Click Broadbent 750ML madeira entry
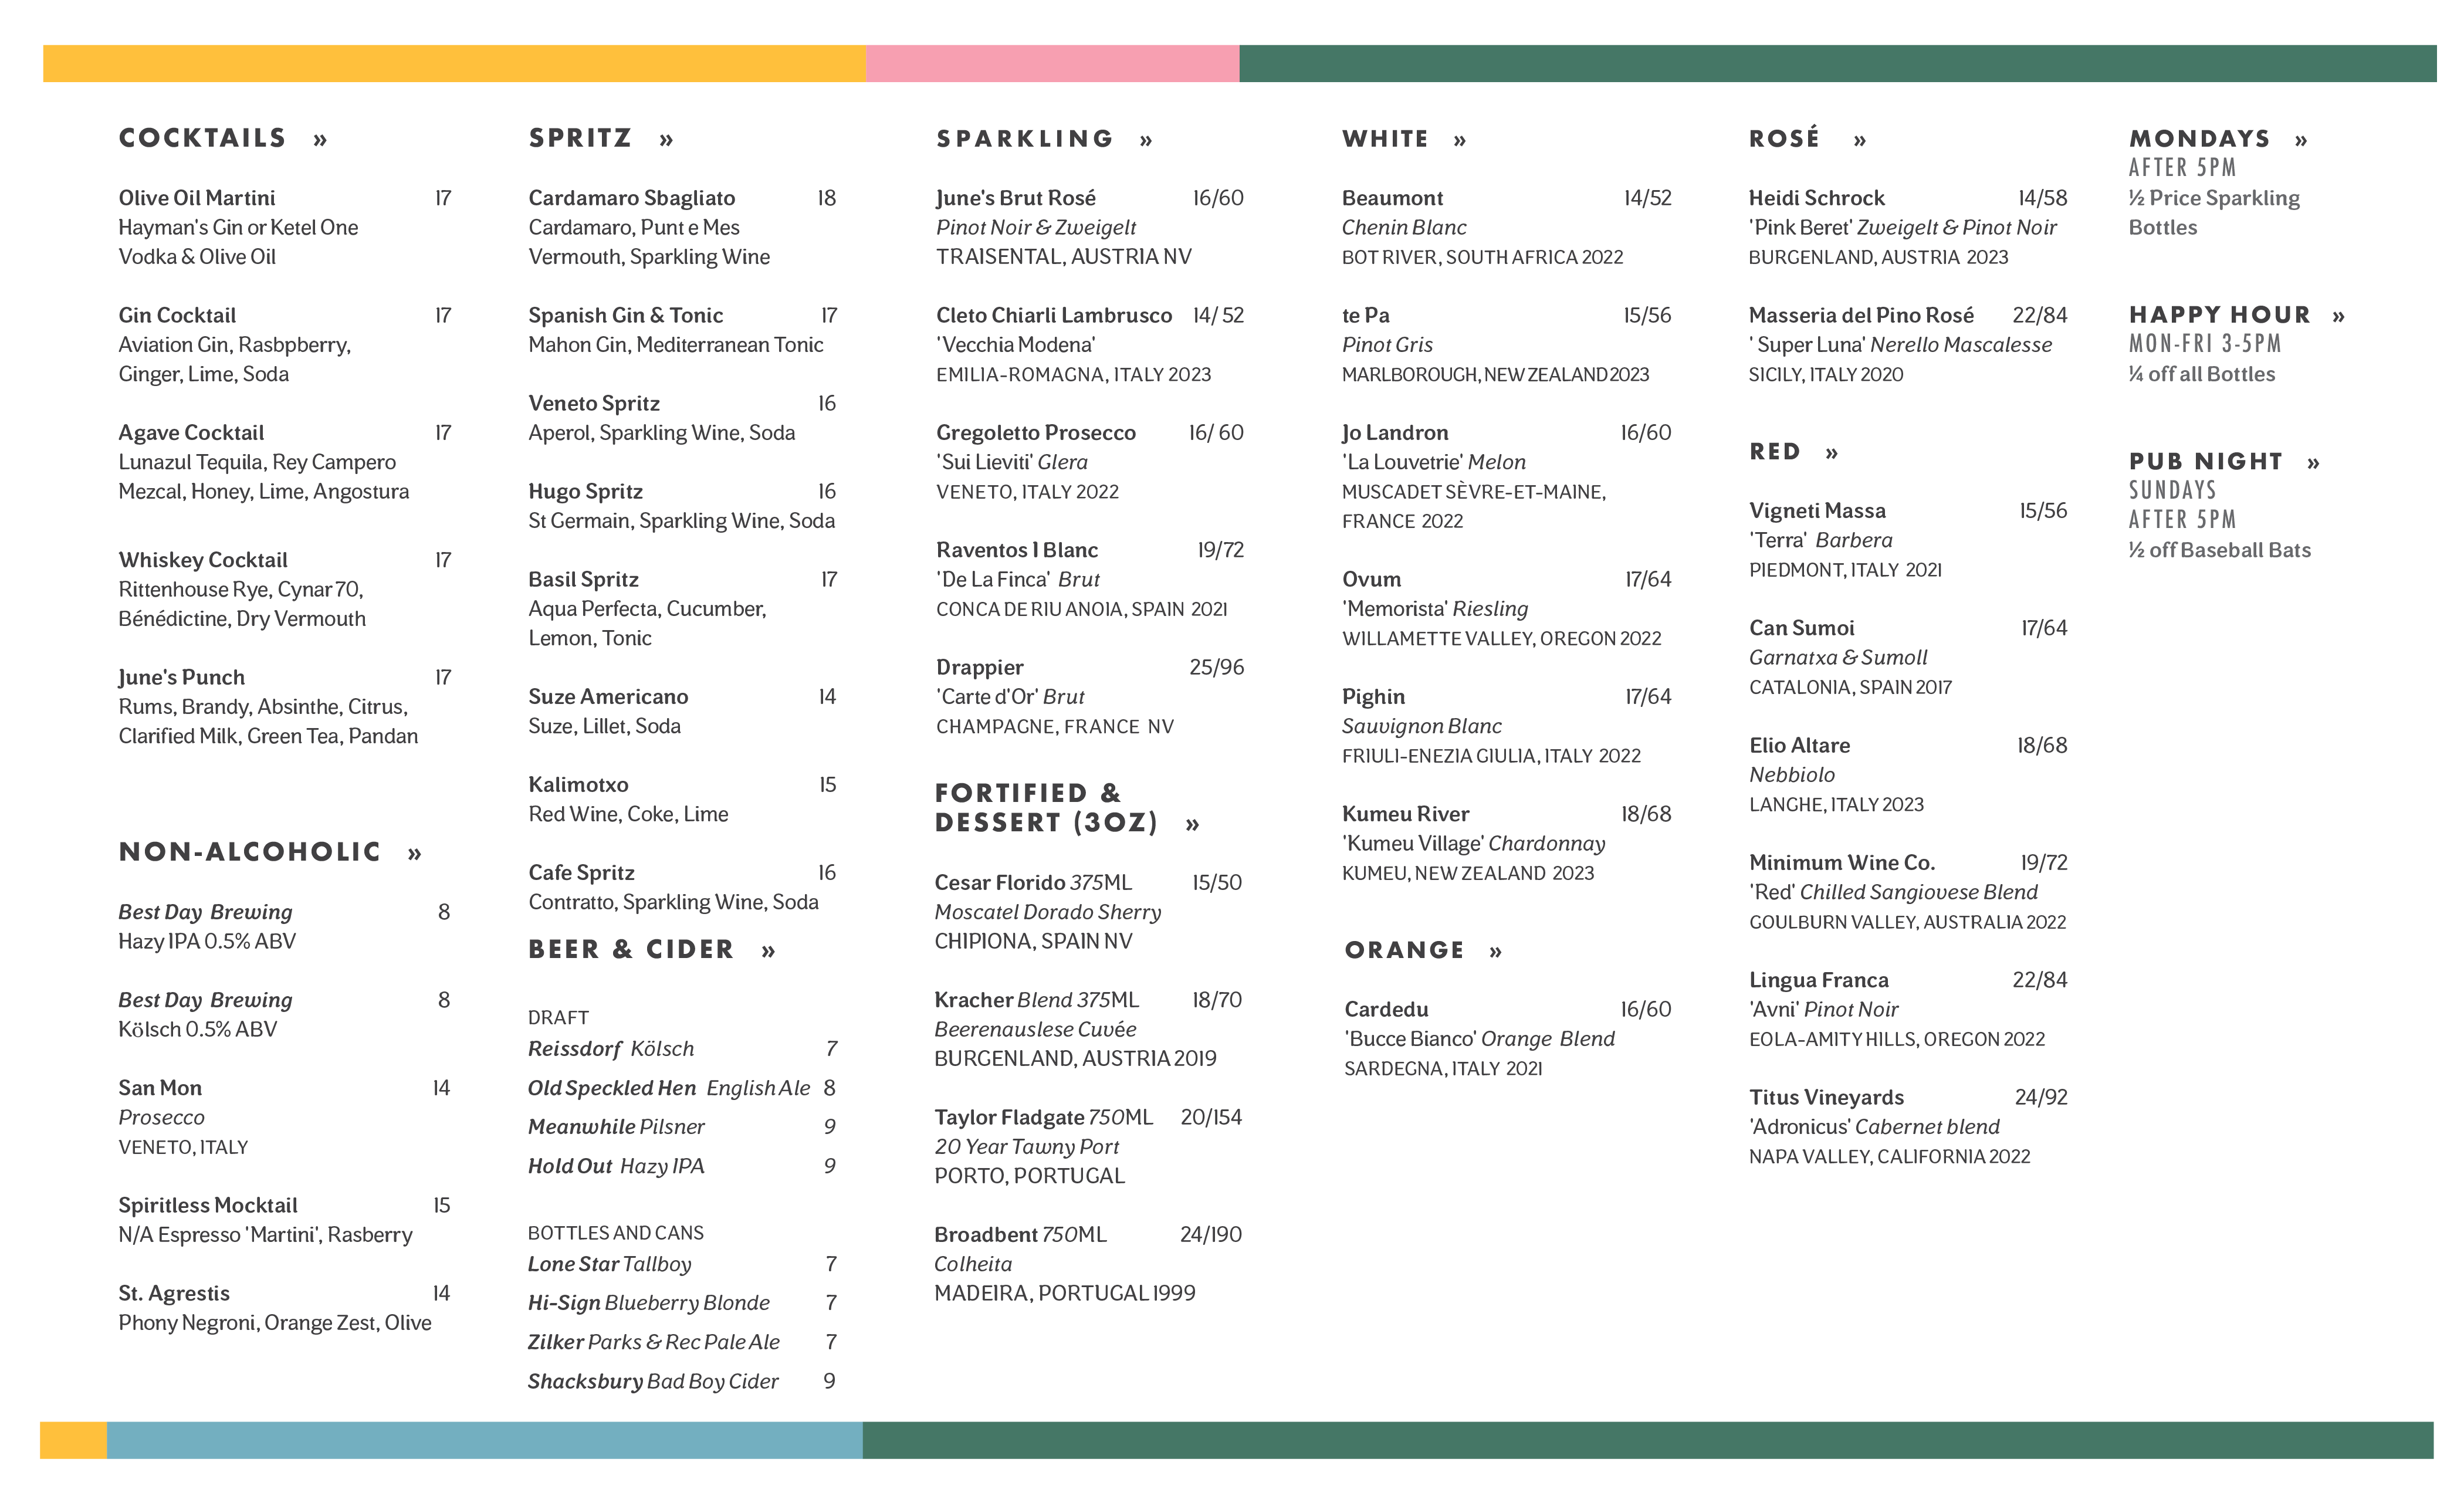2464x1496 pixels. click(x=1021, y=1234)
